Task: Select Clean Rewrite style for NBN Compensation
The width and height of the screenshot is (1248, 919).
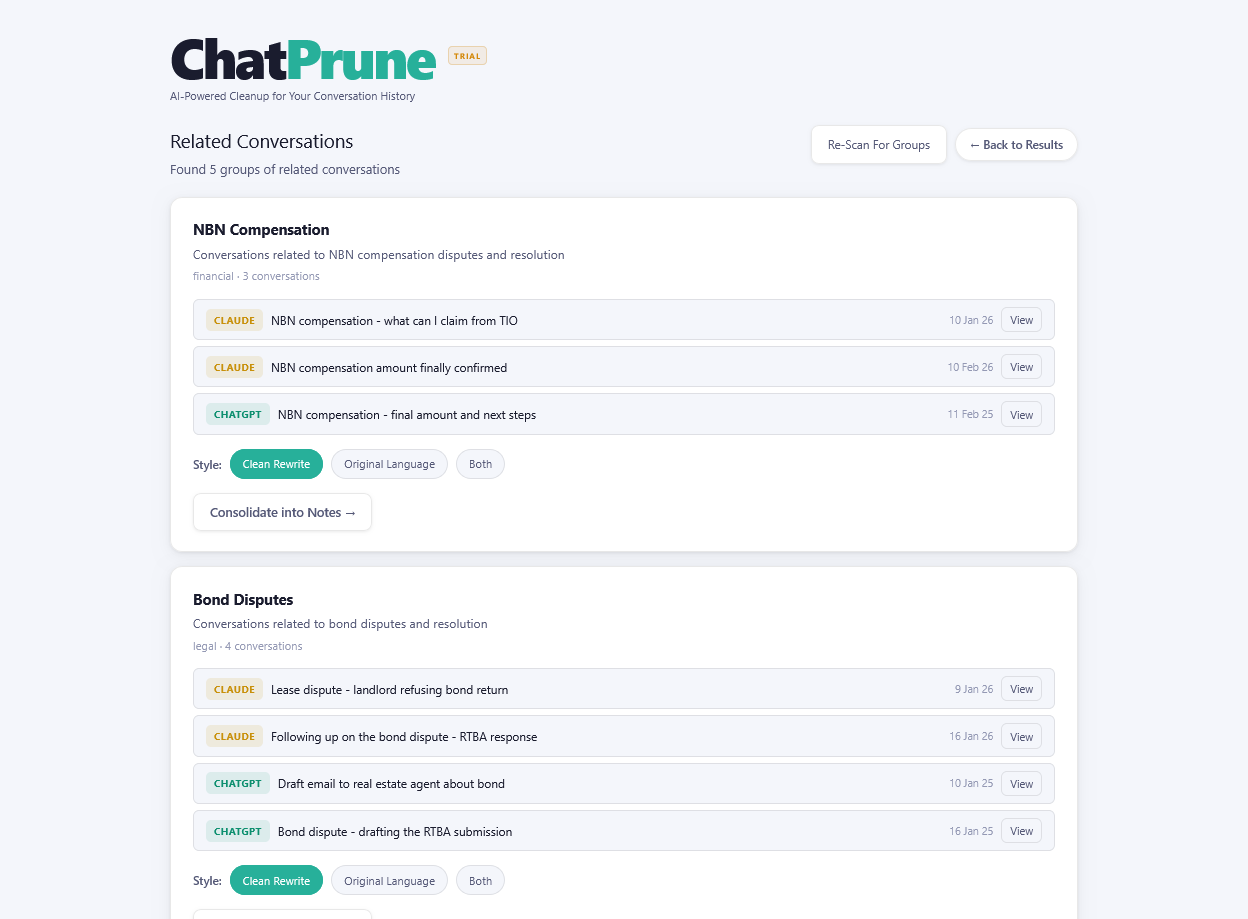Action: (x=276, y=464)
